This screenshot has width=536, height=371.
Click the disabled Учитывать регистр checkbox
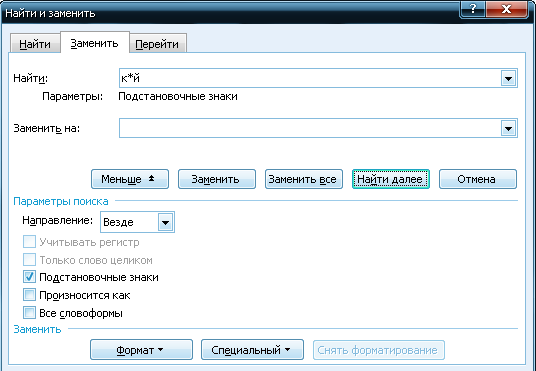(29, 242)
